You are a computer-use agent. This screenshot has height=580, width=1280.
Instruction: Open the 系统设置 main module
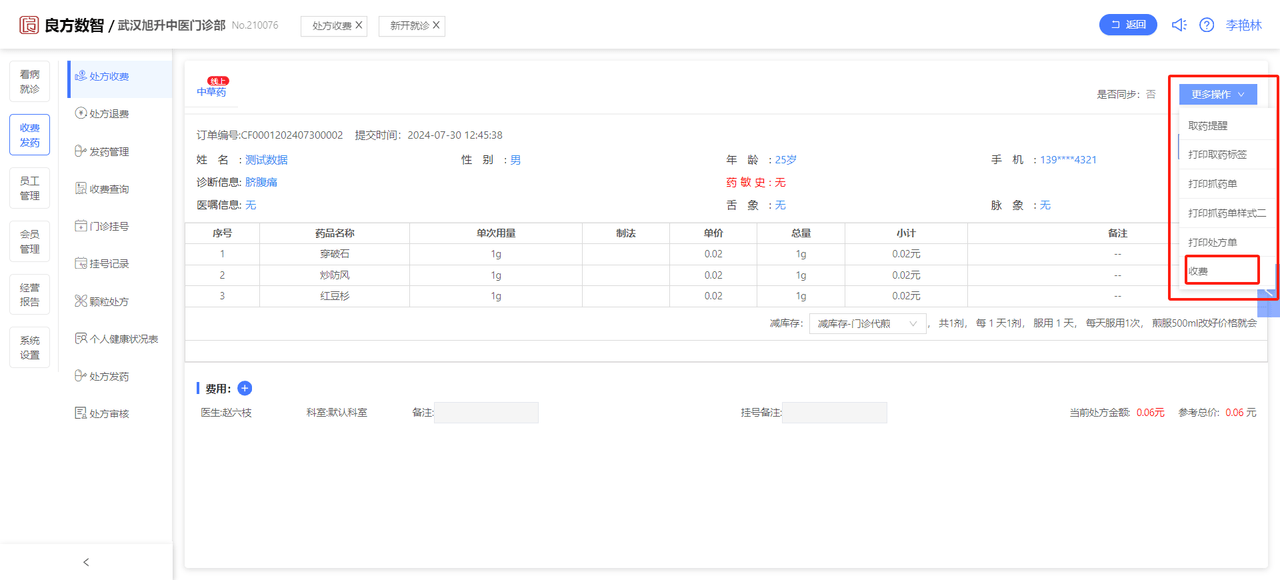click(30, 347)
